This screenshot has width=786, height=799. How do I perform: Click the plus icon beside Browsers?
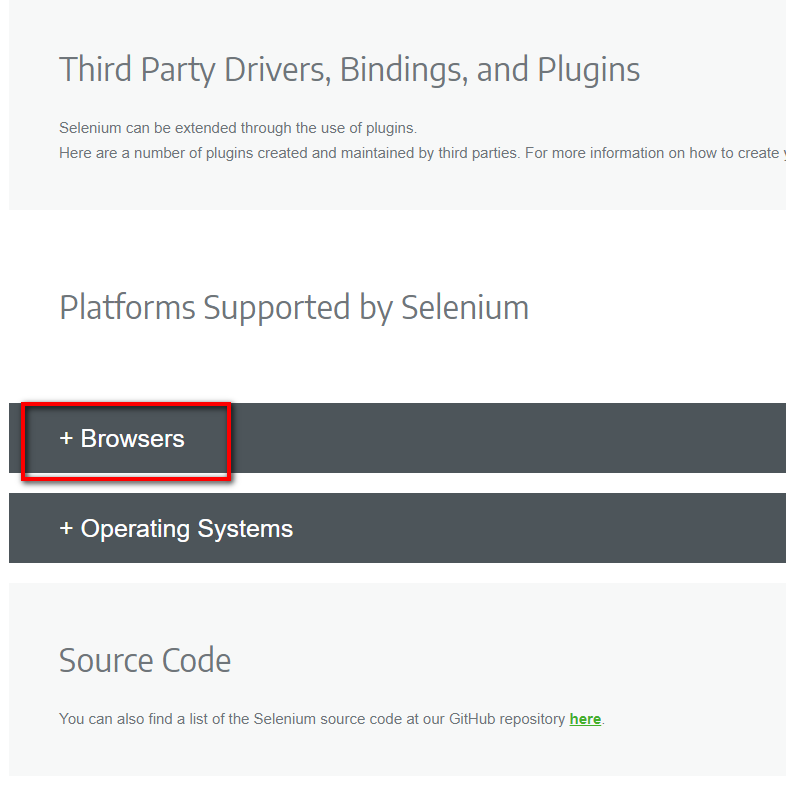coord(66,439)
